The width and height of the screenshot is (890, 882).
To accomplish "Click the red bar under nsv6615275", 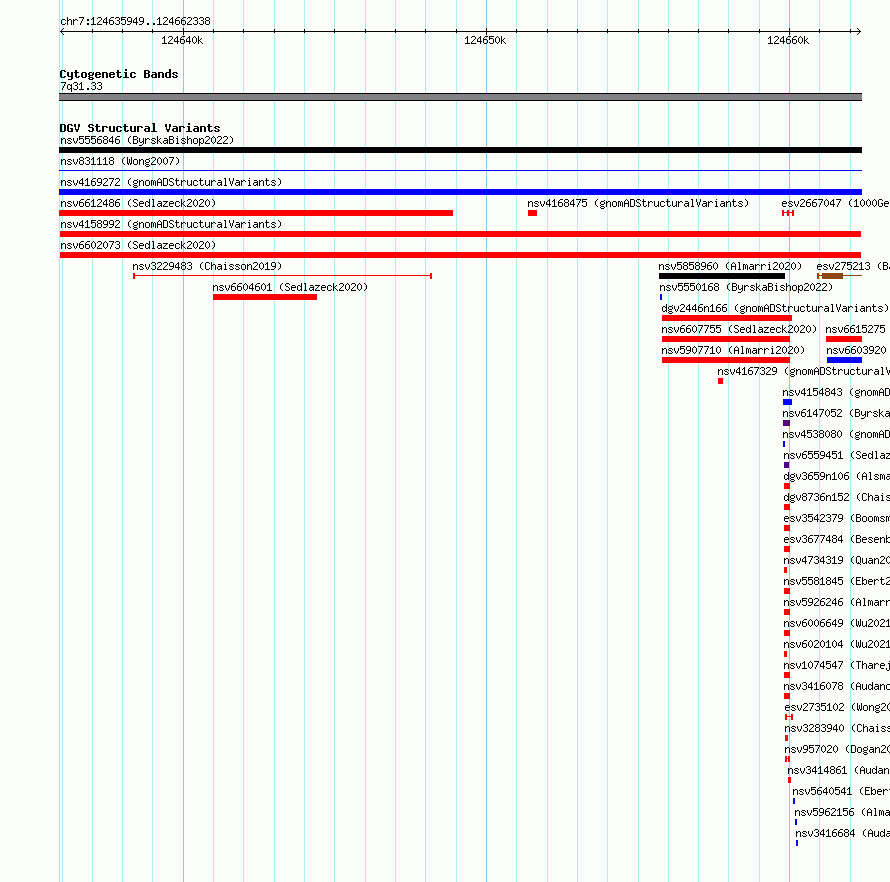I will pos(844,339).
